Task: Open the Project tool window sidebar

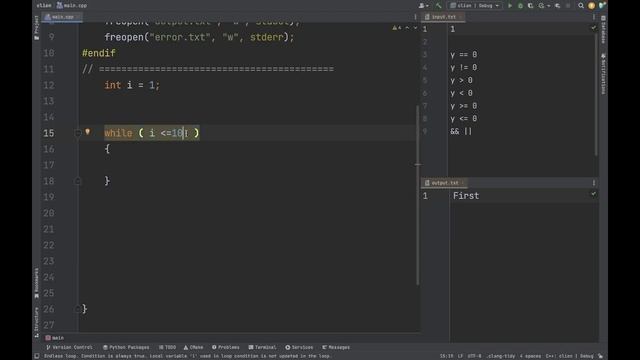Action: pyautogui.click(x=37, y=28)
